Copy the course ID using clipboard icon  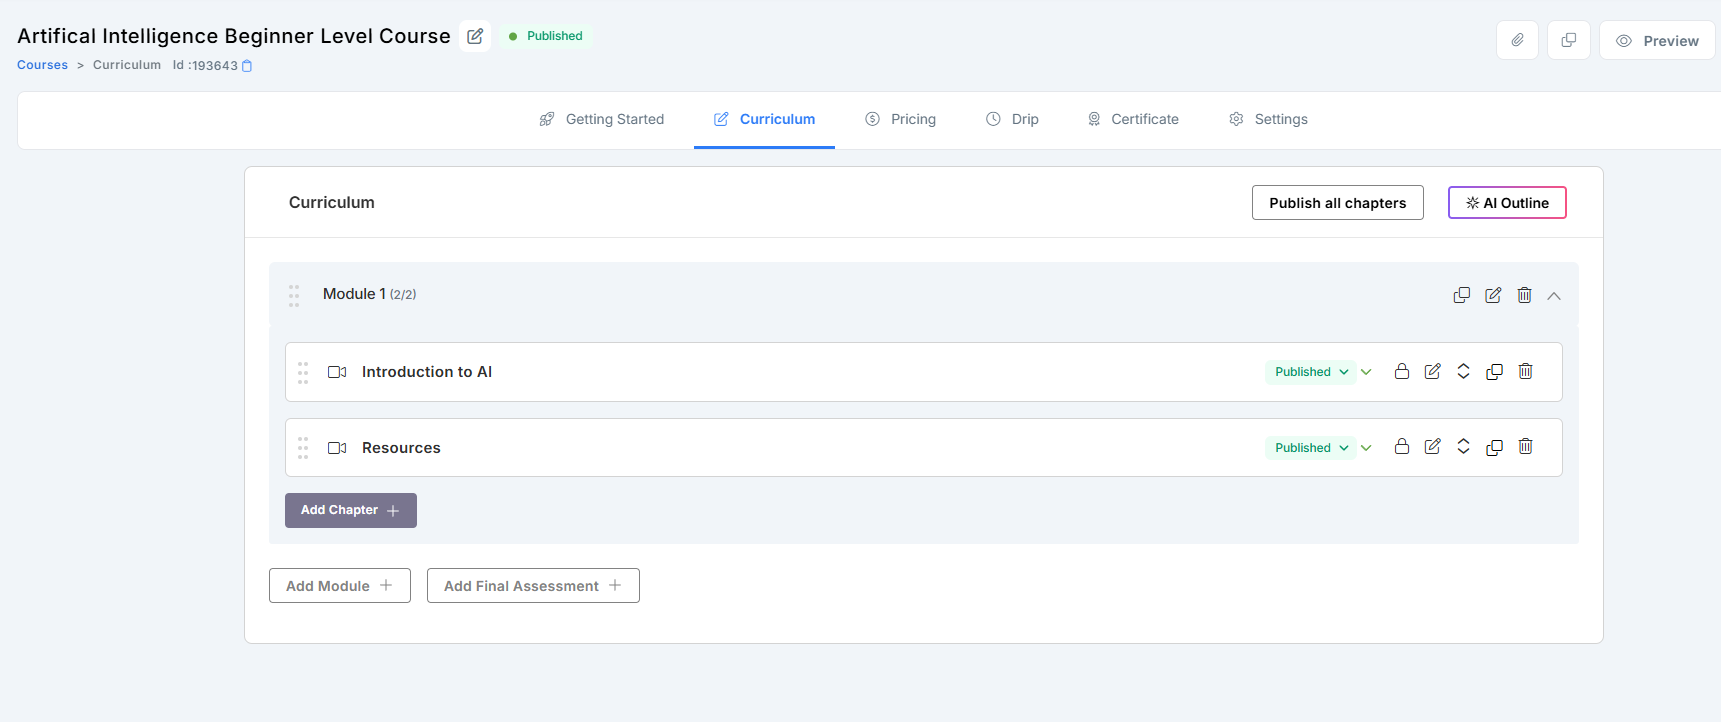pyautogui.click(x=247, y=66)
